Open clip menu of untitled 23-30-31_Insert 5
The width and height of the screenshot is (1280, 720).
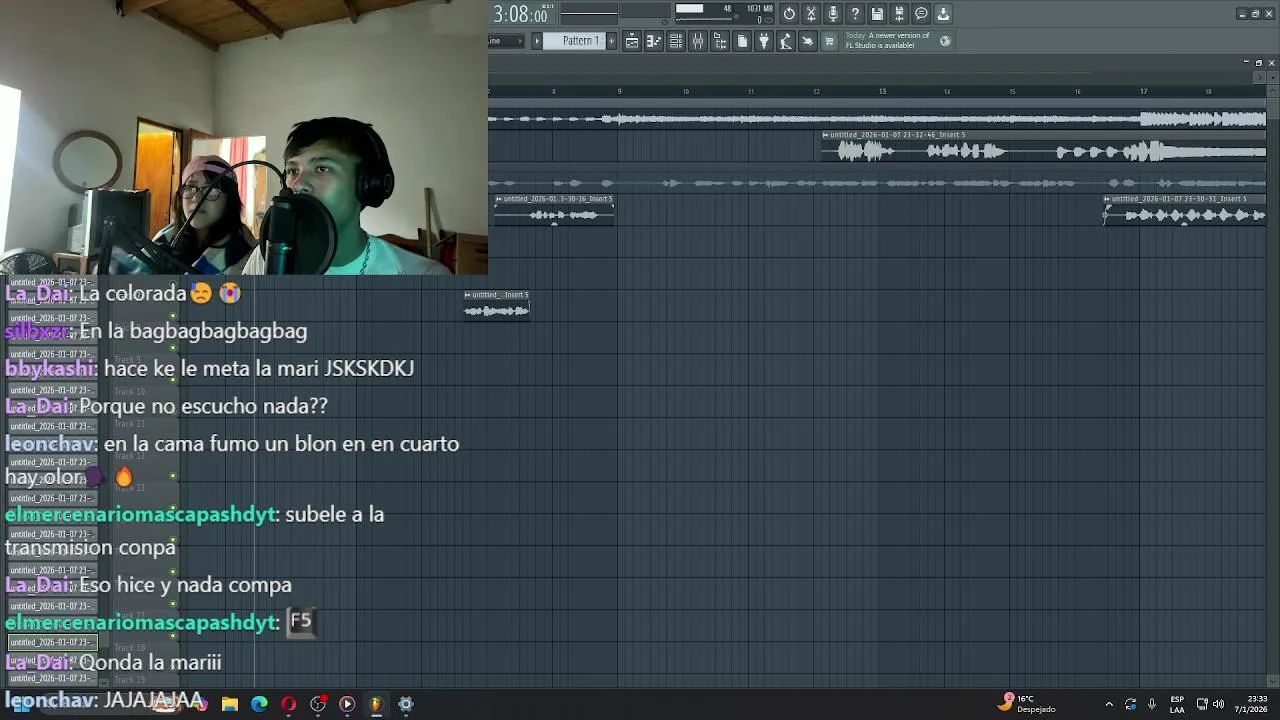click(x=1107, y=199)
